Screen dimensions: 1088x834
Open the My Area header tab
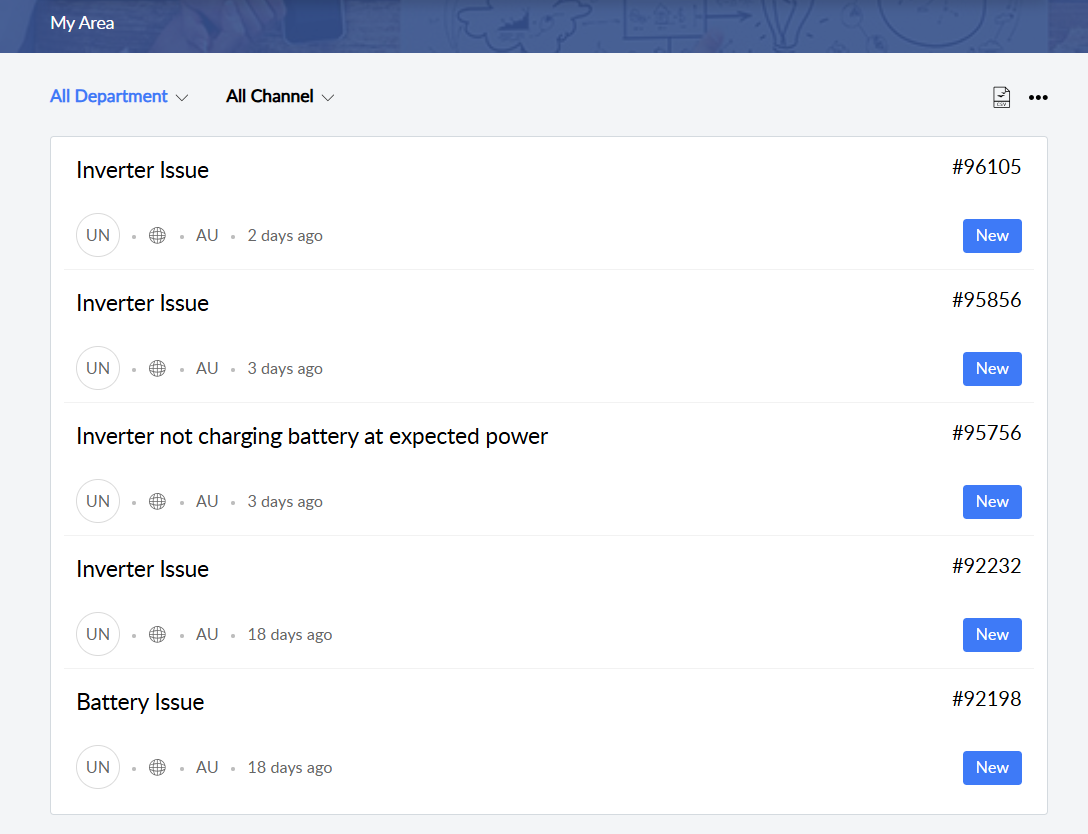[82, 23]
